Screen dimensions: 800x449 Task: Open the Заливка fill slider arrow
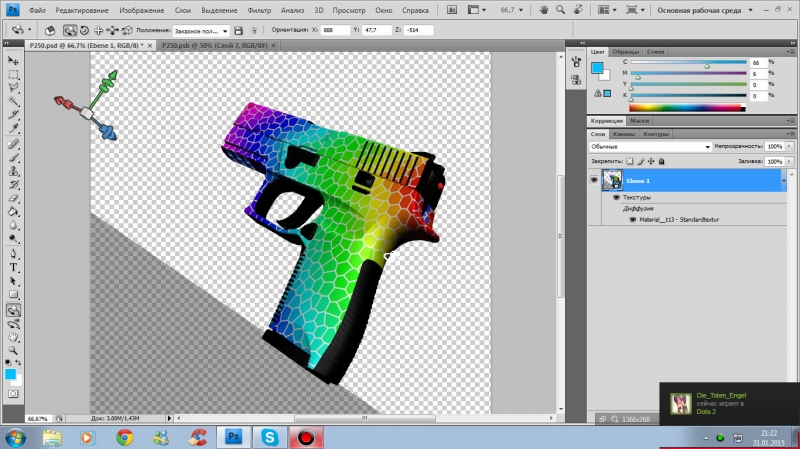point(789,161)
